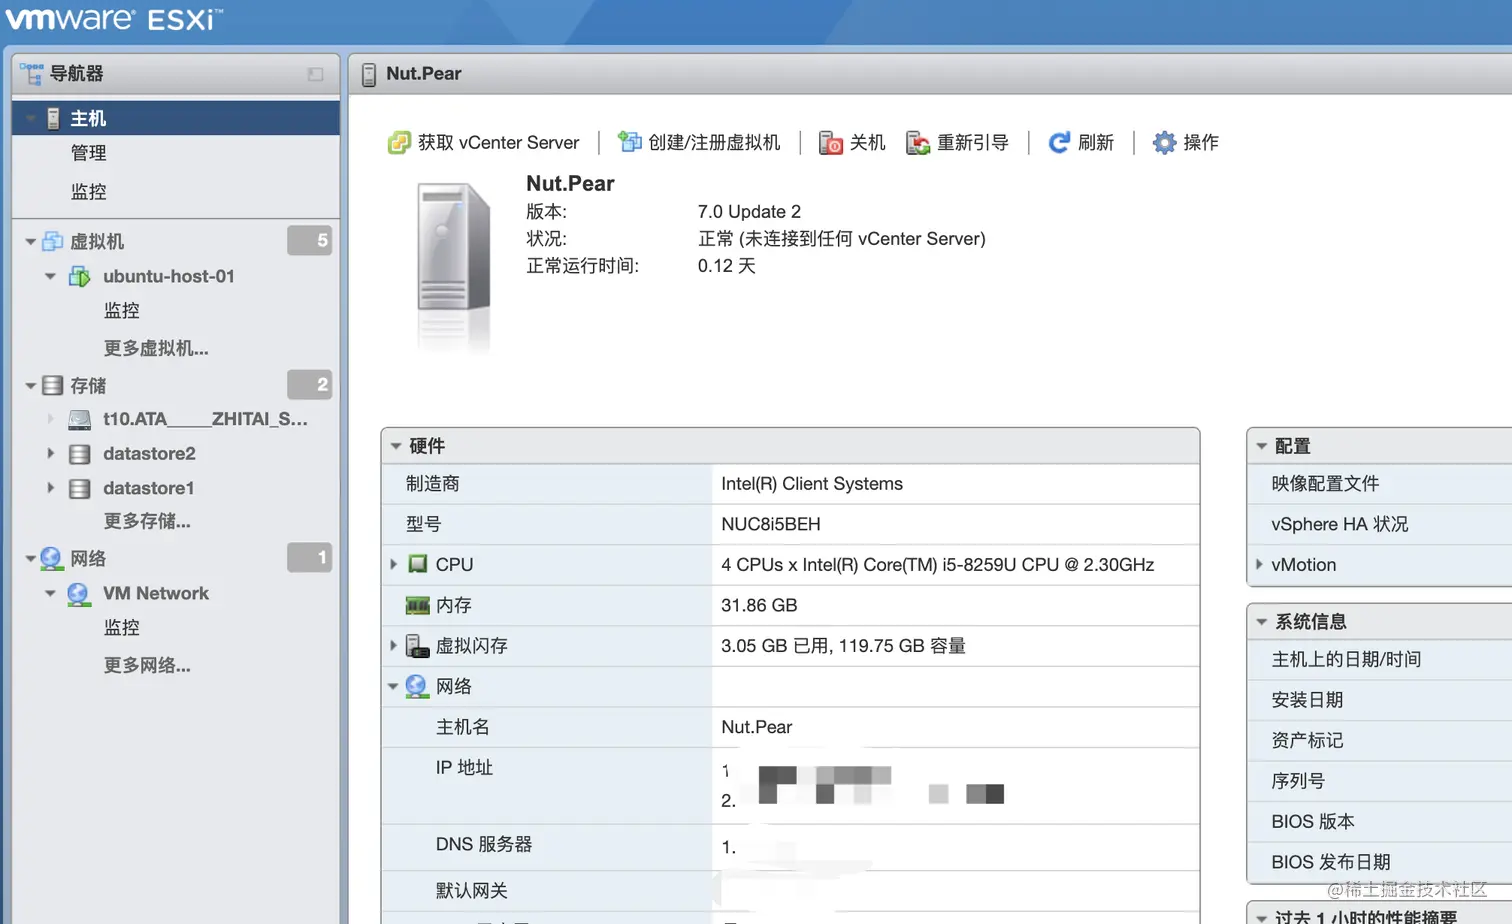
Task: Expand datastore1 in the storage tree
Action: [52, 488]
